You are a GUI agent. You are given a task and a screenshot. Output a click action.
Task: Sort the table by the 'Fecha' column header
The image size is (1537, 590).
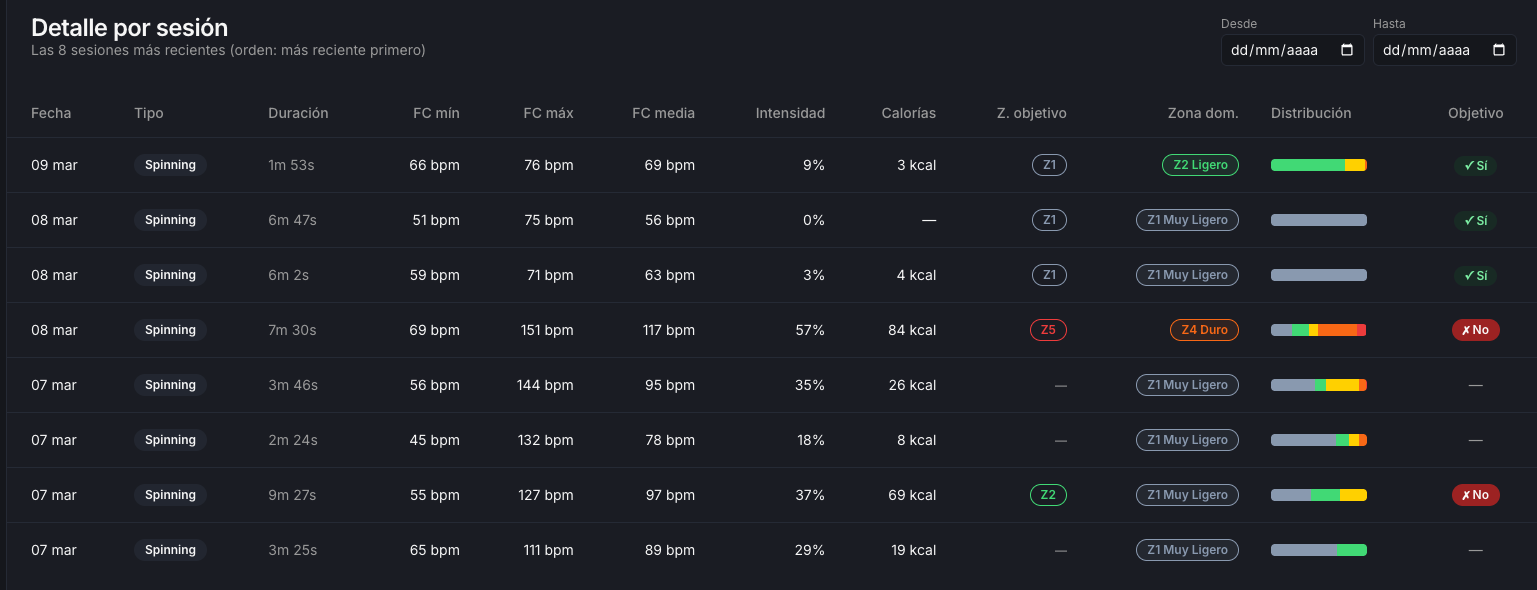coord(50,113)
